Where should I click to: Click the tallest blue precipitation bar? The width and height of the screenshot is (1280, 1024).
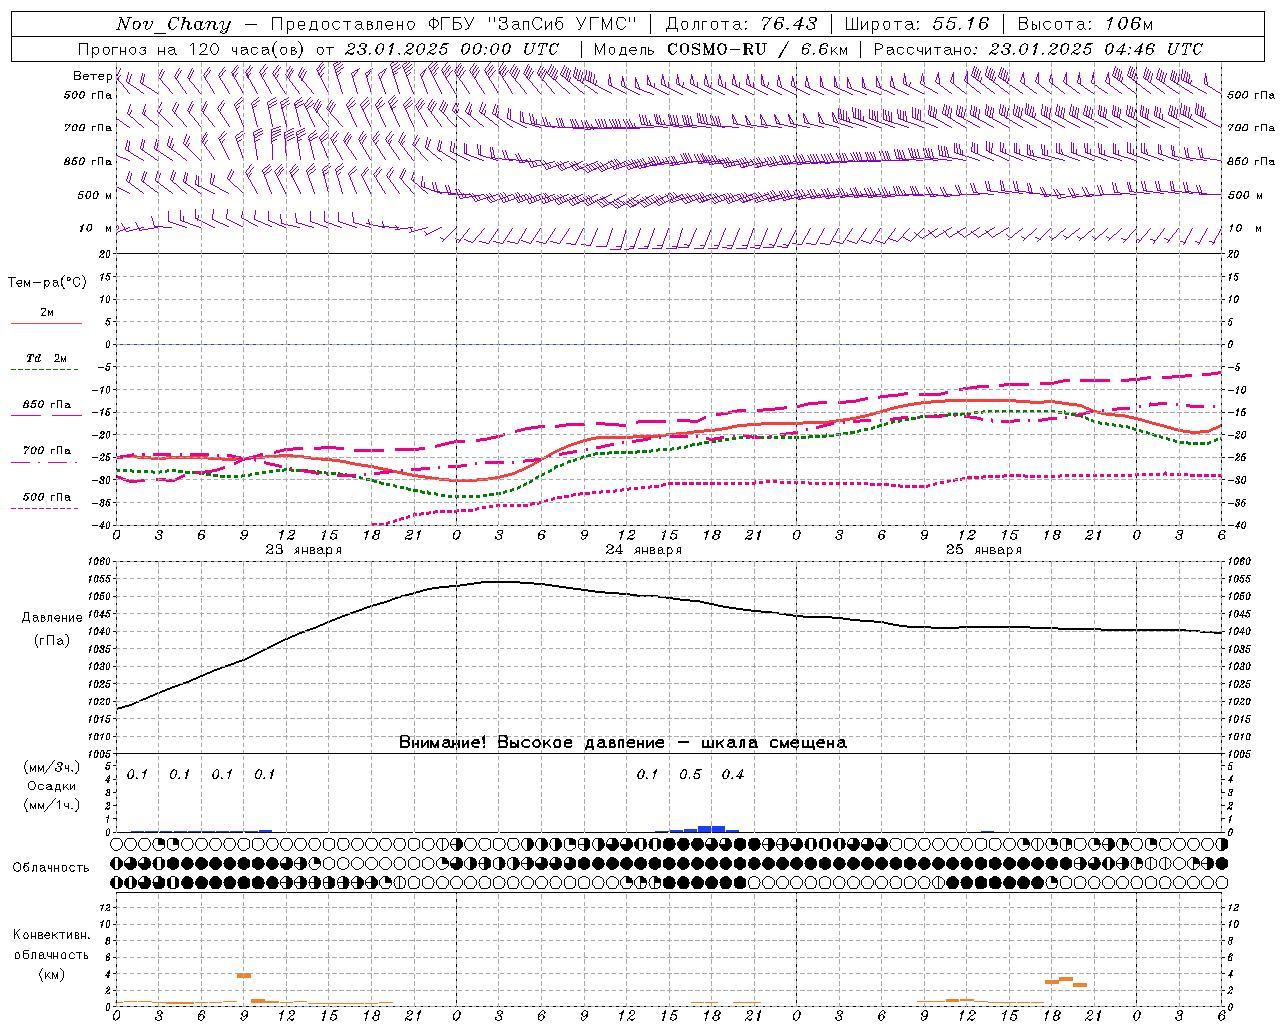pos(711,828)
